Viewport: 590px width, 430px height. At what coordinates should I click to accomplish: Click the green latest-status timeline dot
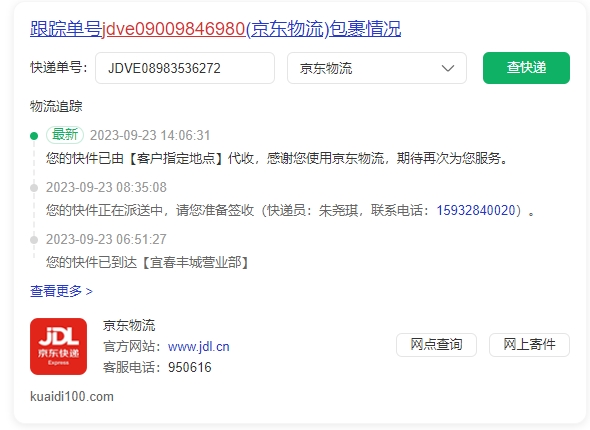point(34,136)
